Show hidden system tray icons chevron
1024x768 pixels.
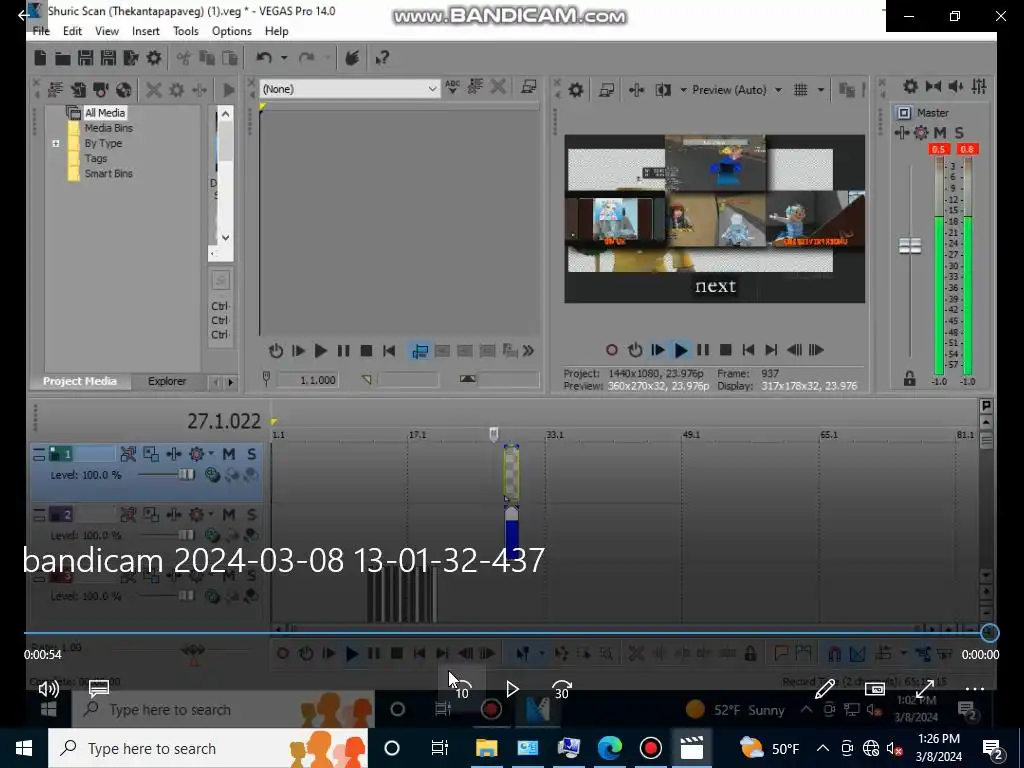(823, 748)
